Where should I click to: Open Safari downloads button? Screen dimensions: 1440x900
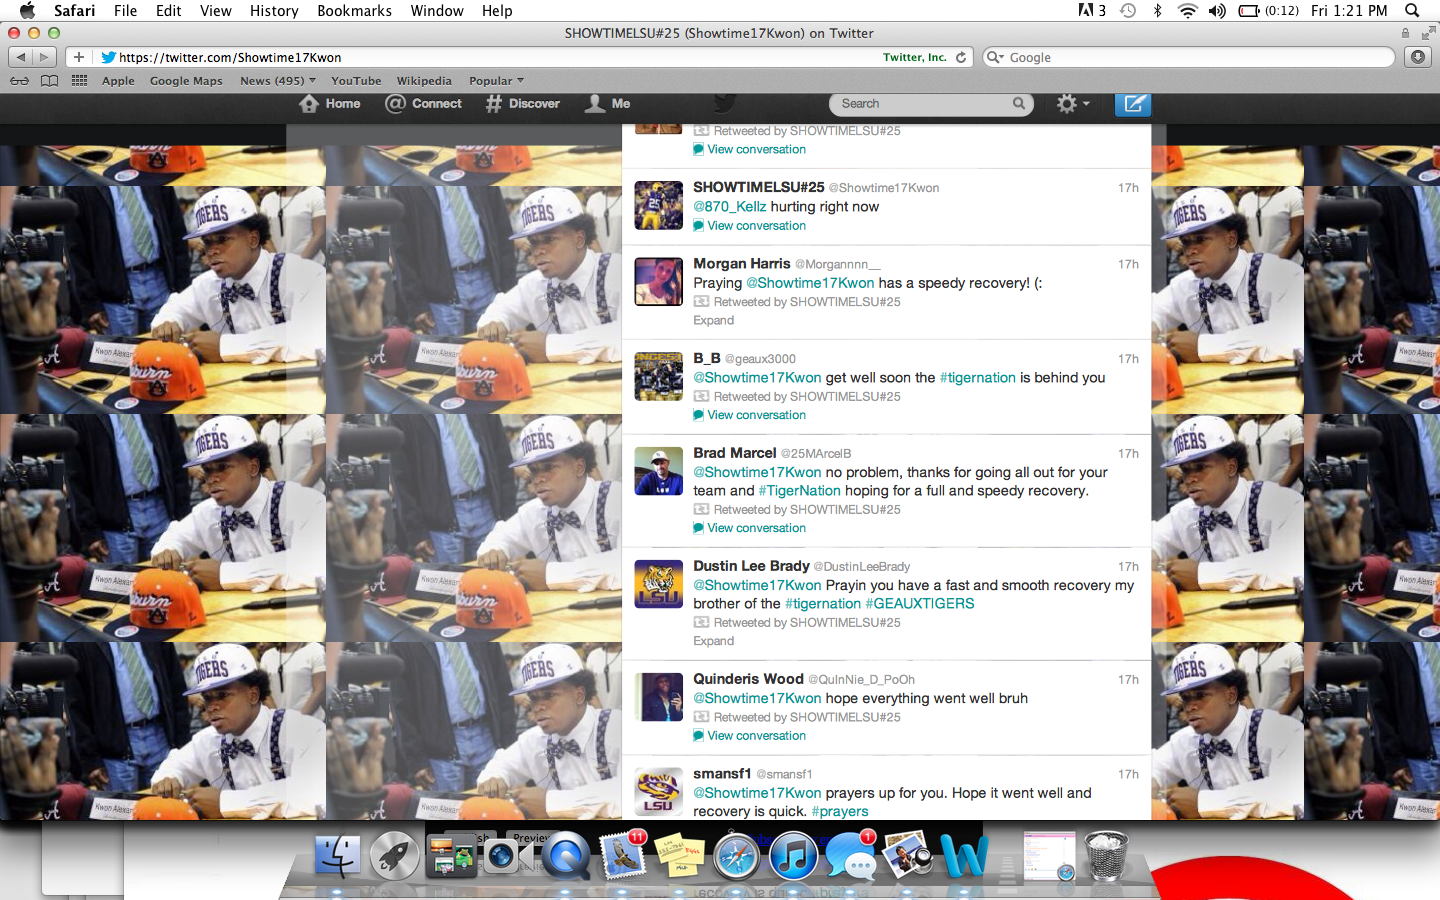[x=1418, y=57]
